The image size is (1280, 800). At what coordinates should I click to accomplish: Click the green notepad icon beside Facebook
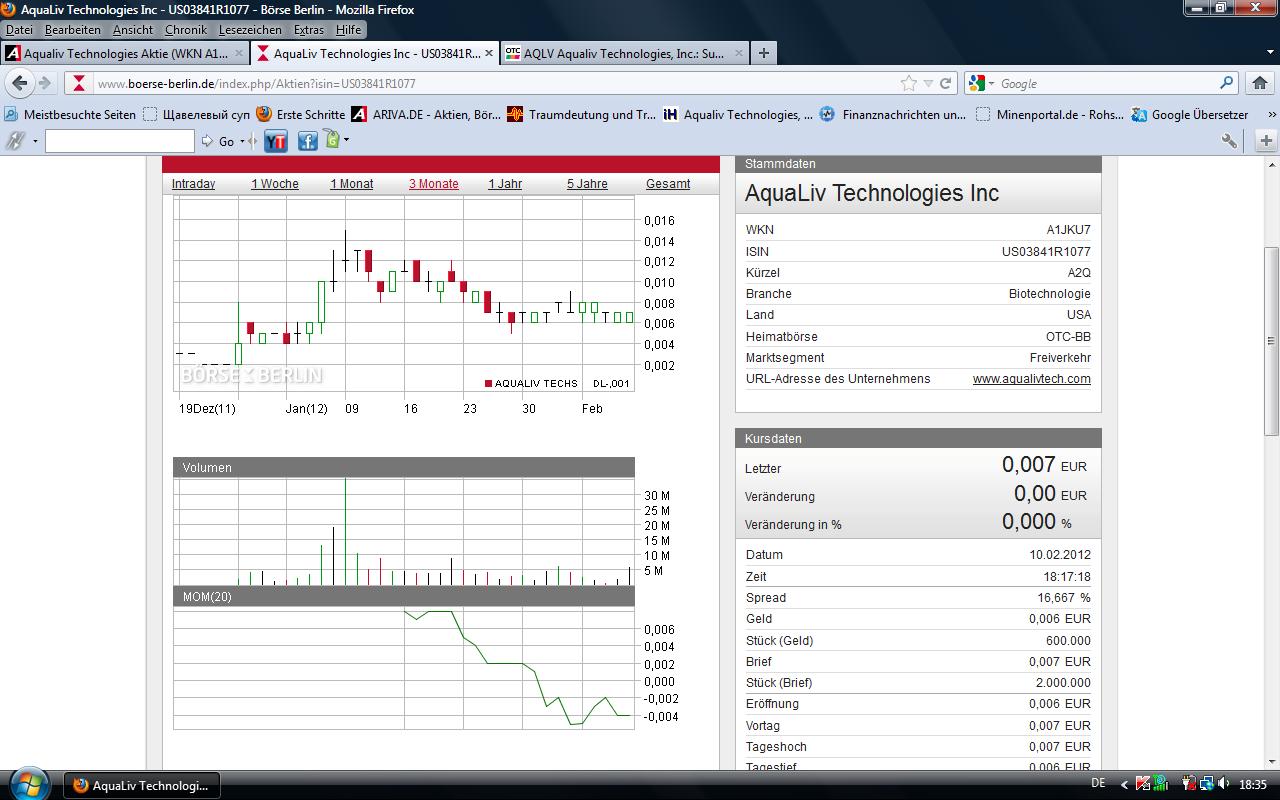tap(331, 141)
